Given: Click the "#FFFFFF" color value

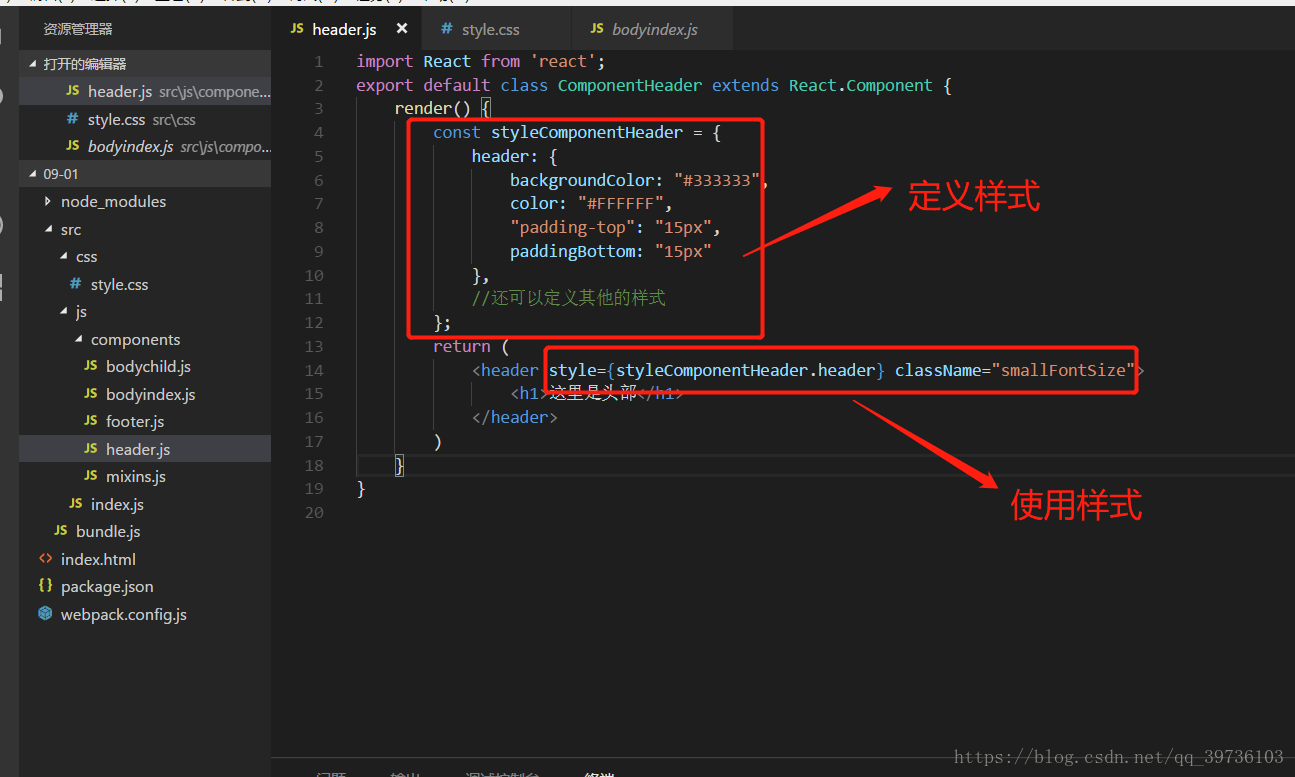Looking at the screenshot, I should 621,204.
